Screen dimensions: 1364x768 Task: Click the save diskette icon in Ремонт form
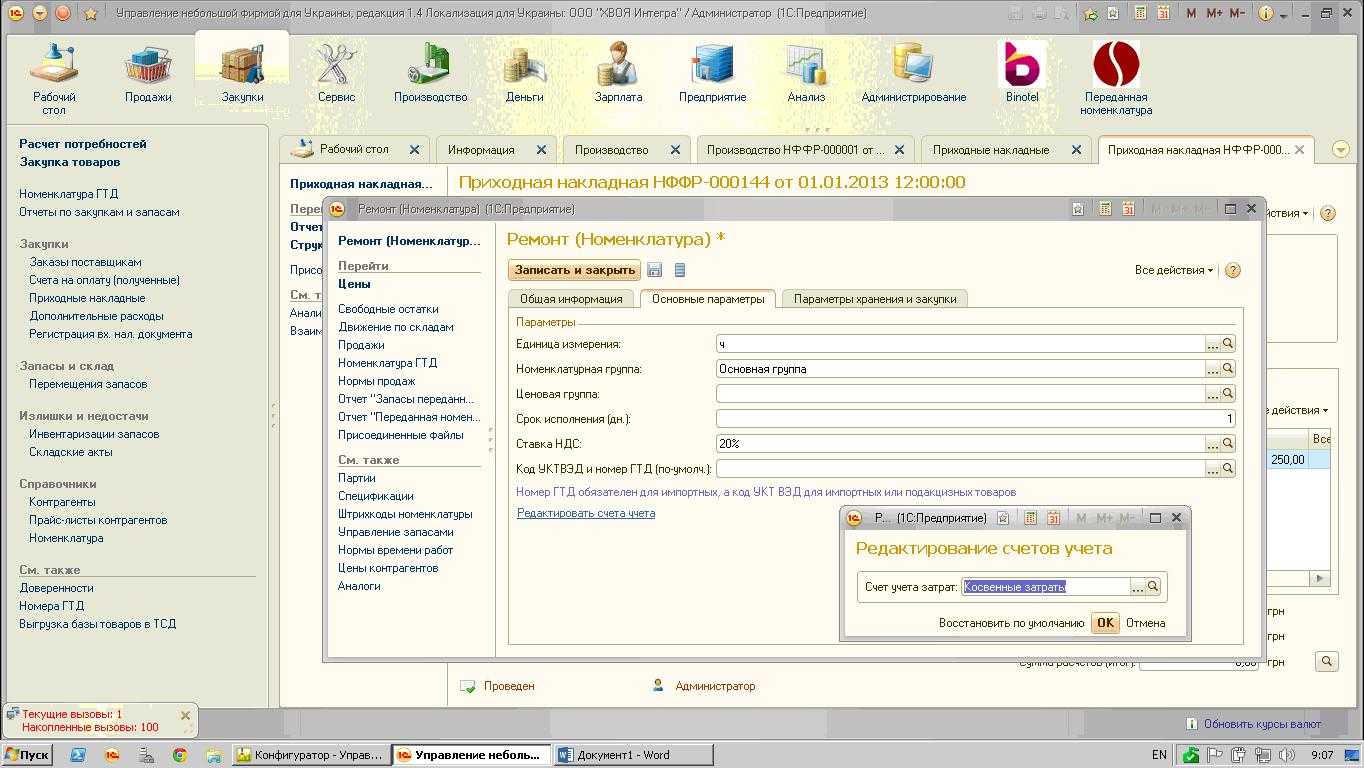(x=655, y=270)
